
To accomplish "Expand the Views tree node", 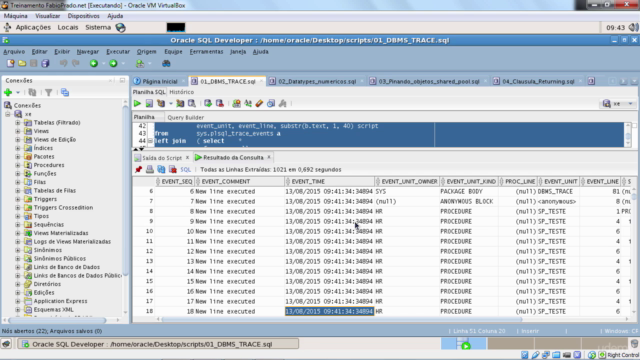I will 18,131.
